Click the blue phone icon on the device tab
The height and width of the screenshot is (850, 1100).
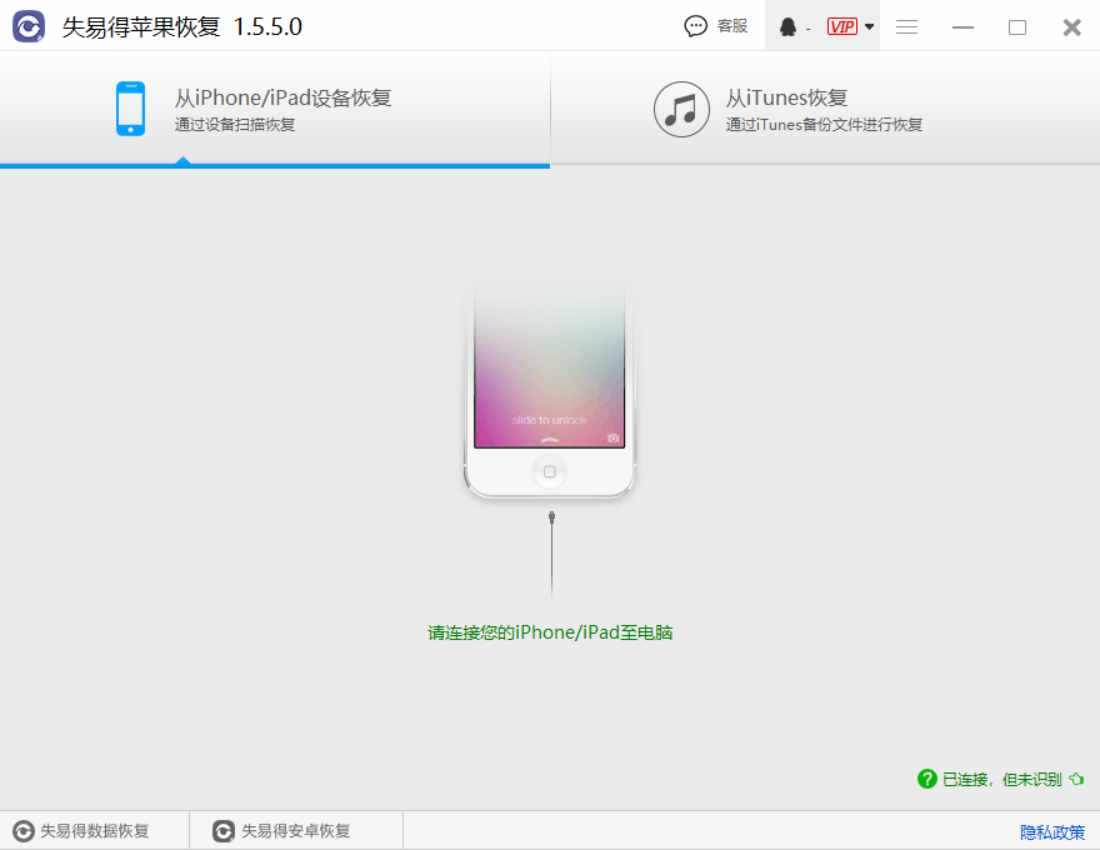pos(130,109)
